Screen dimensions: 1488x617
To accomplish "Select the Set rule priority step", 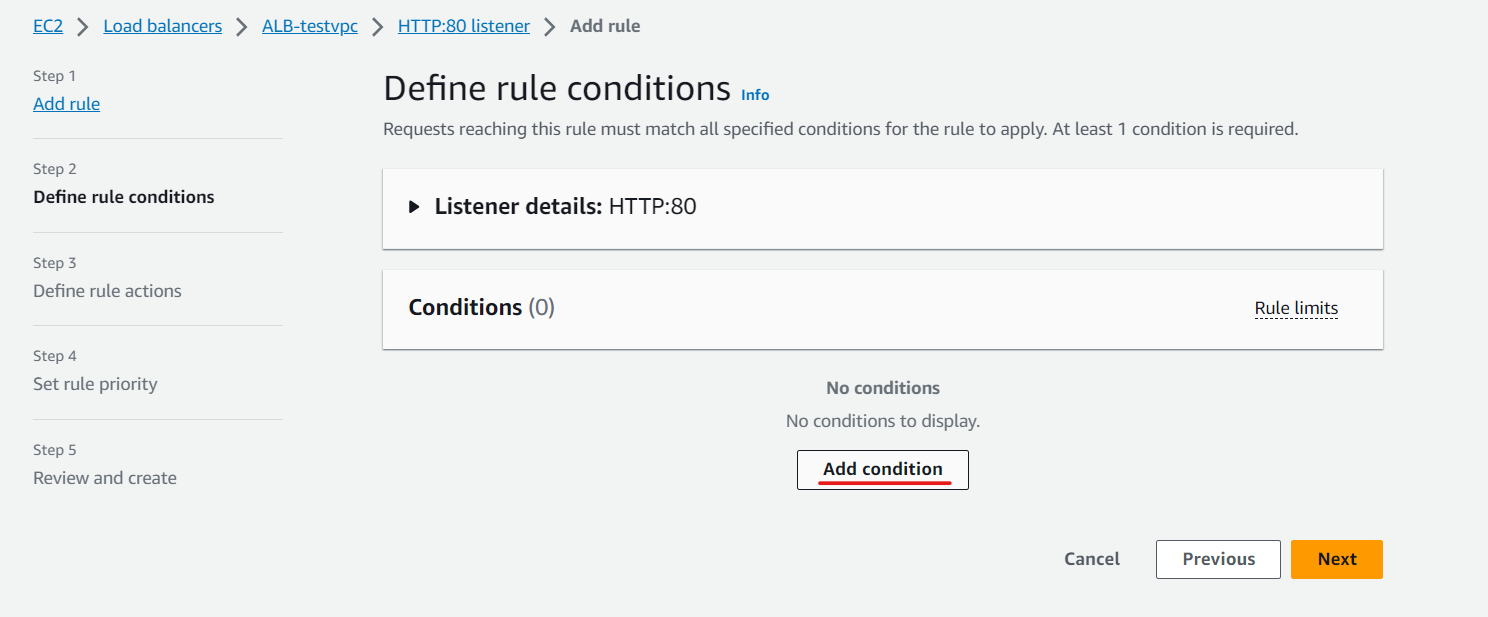I will click(95, 384).
